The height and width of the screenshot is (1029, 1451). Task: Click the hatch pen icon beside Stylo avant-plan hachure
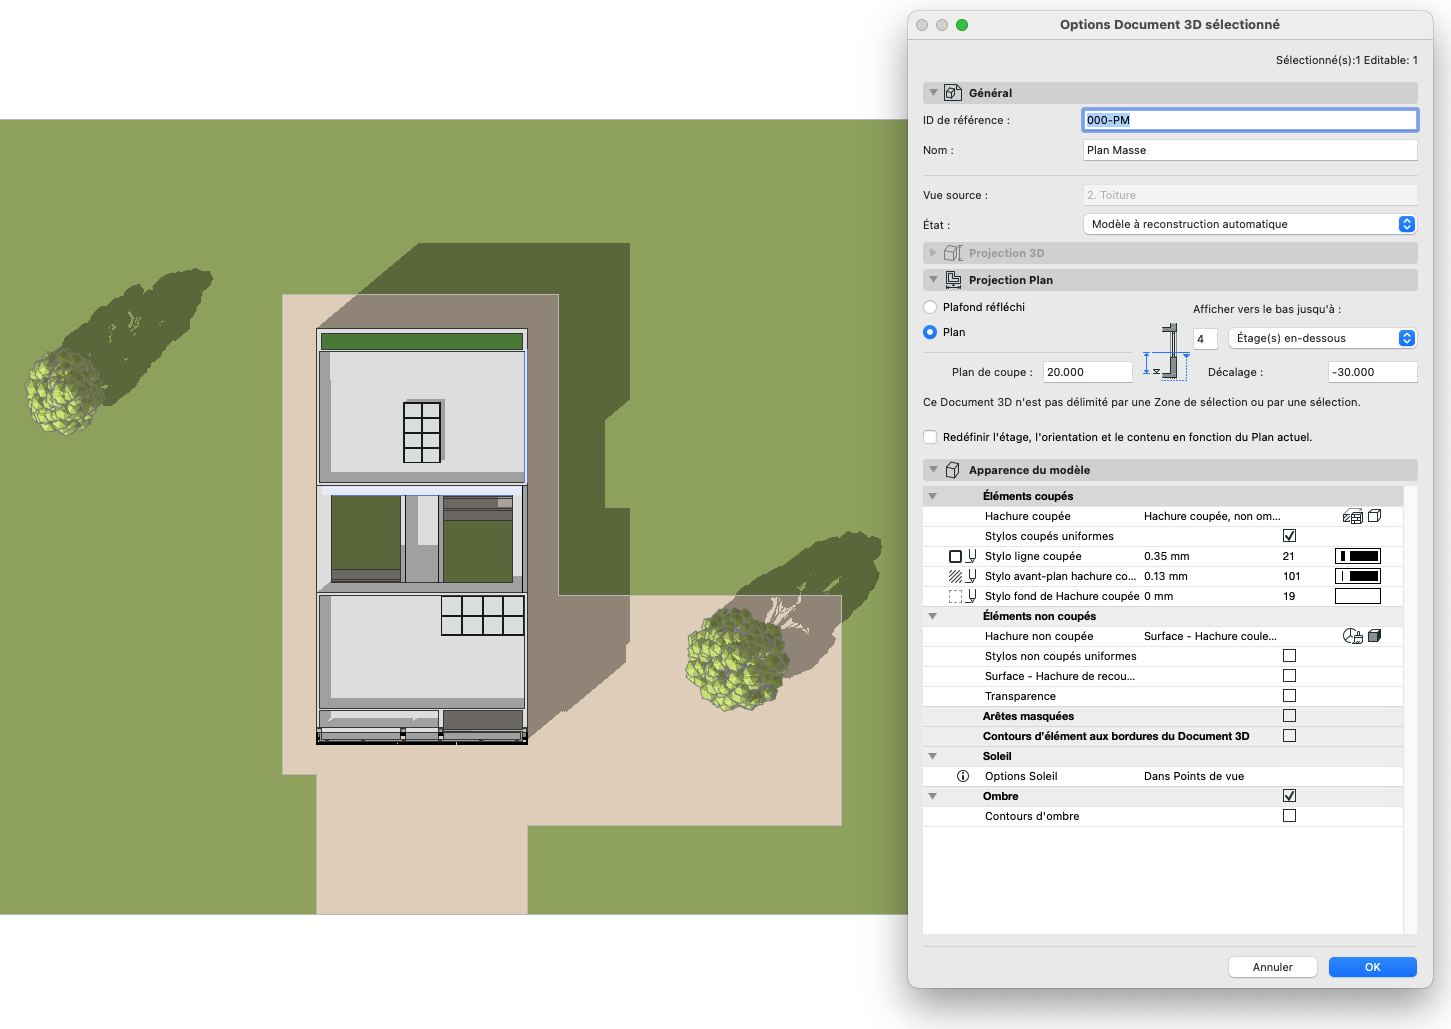pos(962,576)
